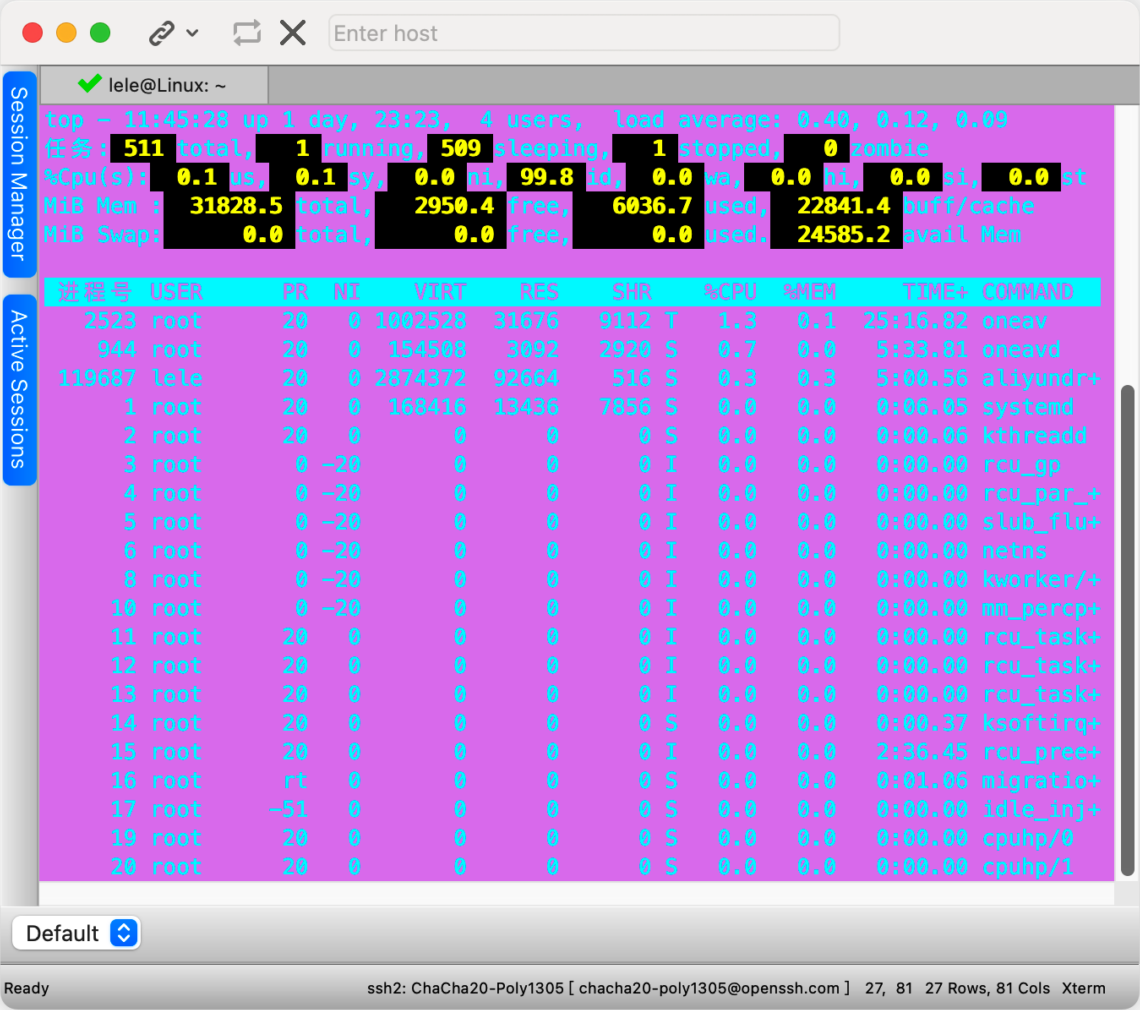Click the 24585.2 avail Mem value
Viewport: 1140px width, 1010px height.
pyautogui.click(x=843, y=234)
